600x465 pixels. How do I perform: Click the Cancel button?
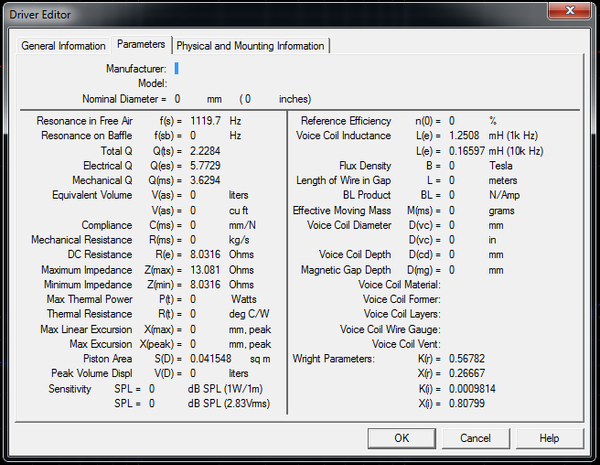click(475, 438)
